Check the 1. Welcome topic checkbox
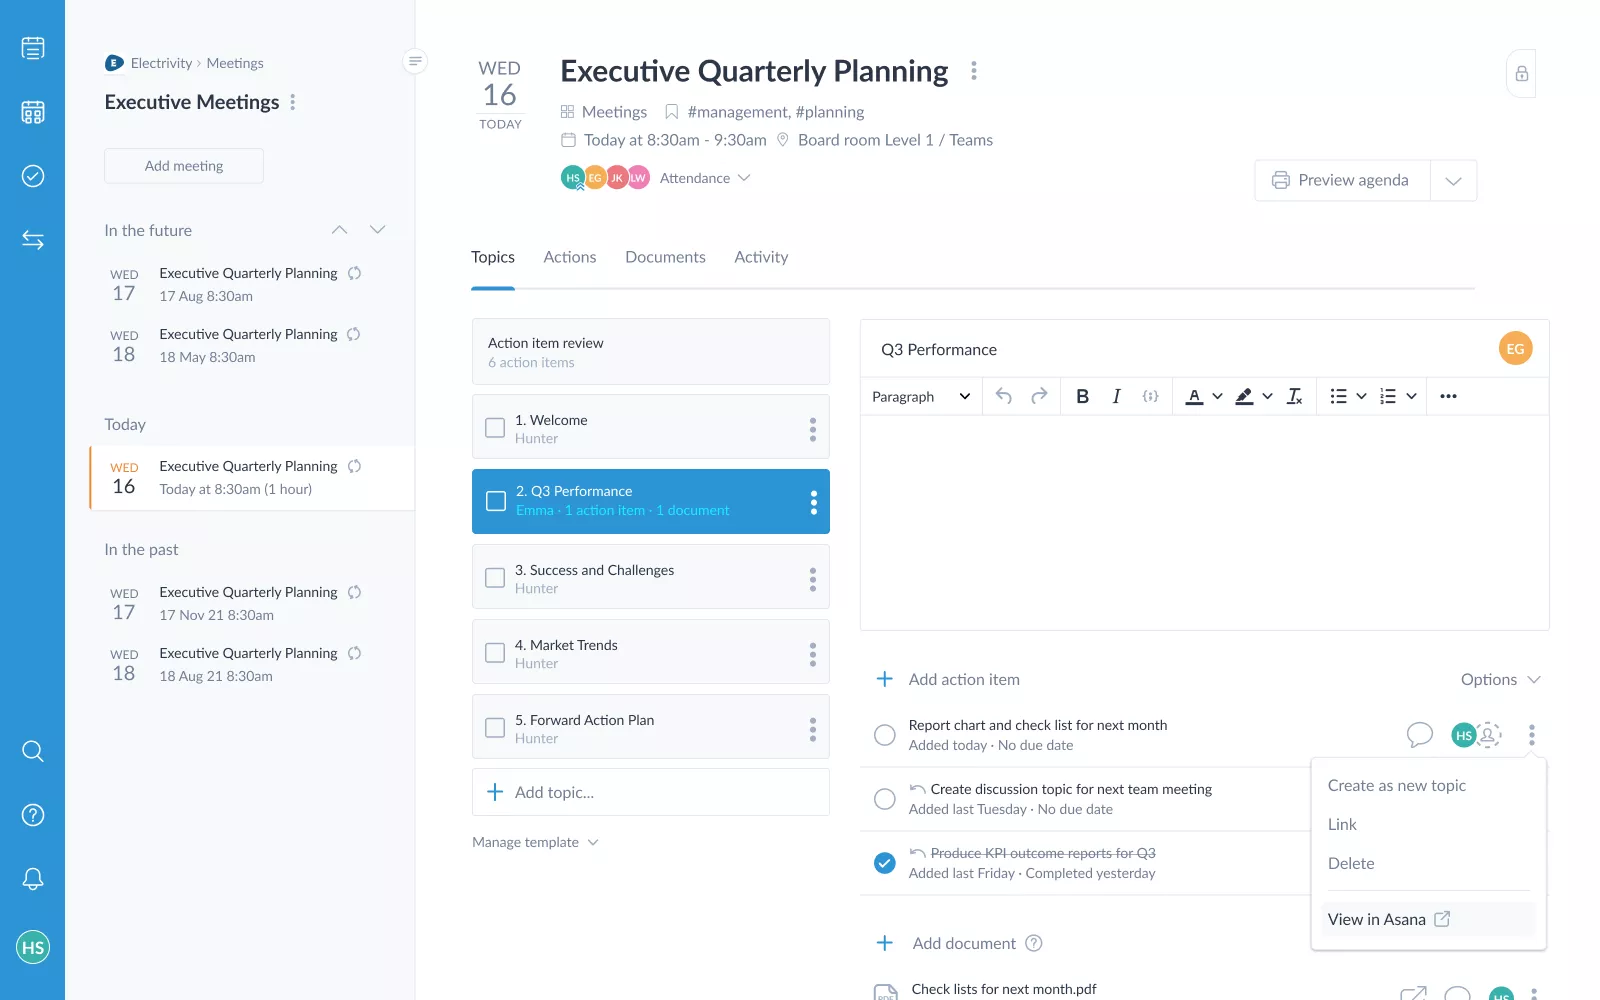 point(495,428)
